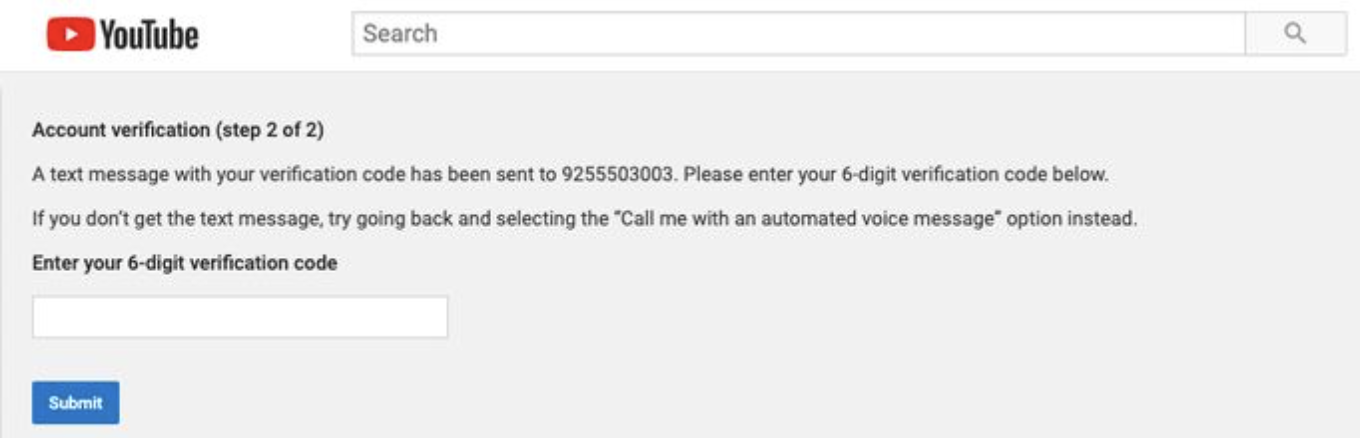The image size is (1360, 438).
Task: Click the blue Submit button
Action: (76, 402)
